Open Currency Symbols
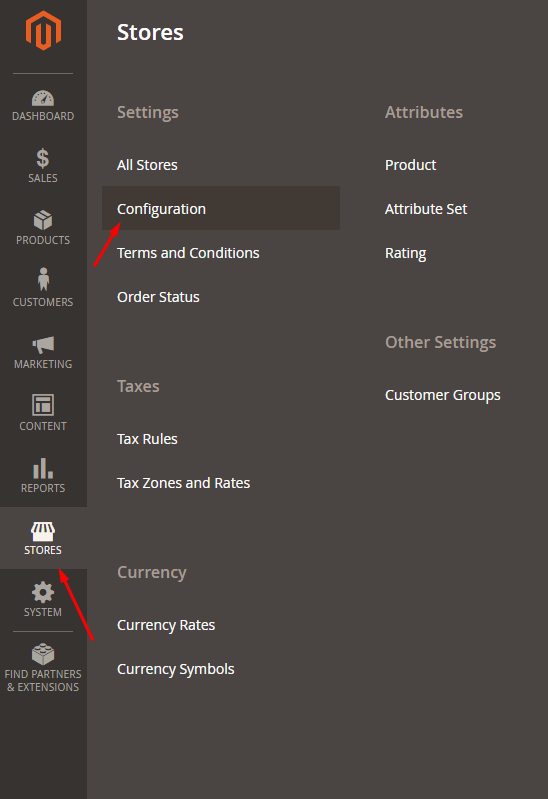548x799 pixels. (176, 669)
